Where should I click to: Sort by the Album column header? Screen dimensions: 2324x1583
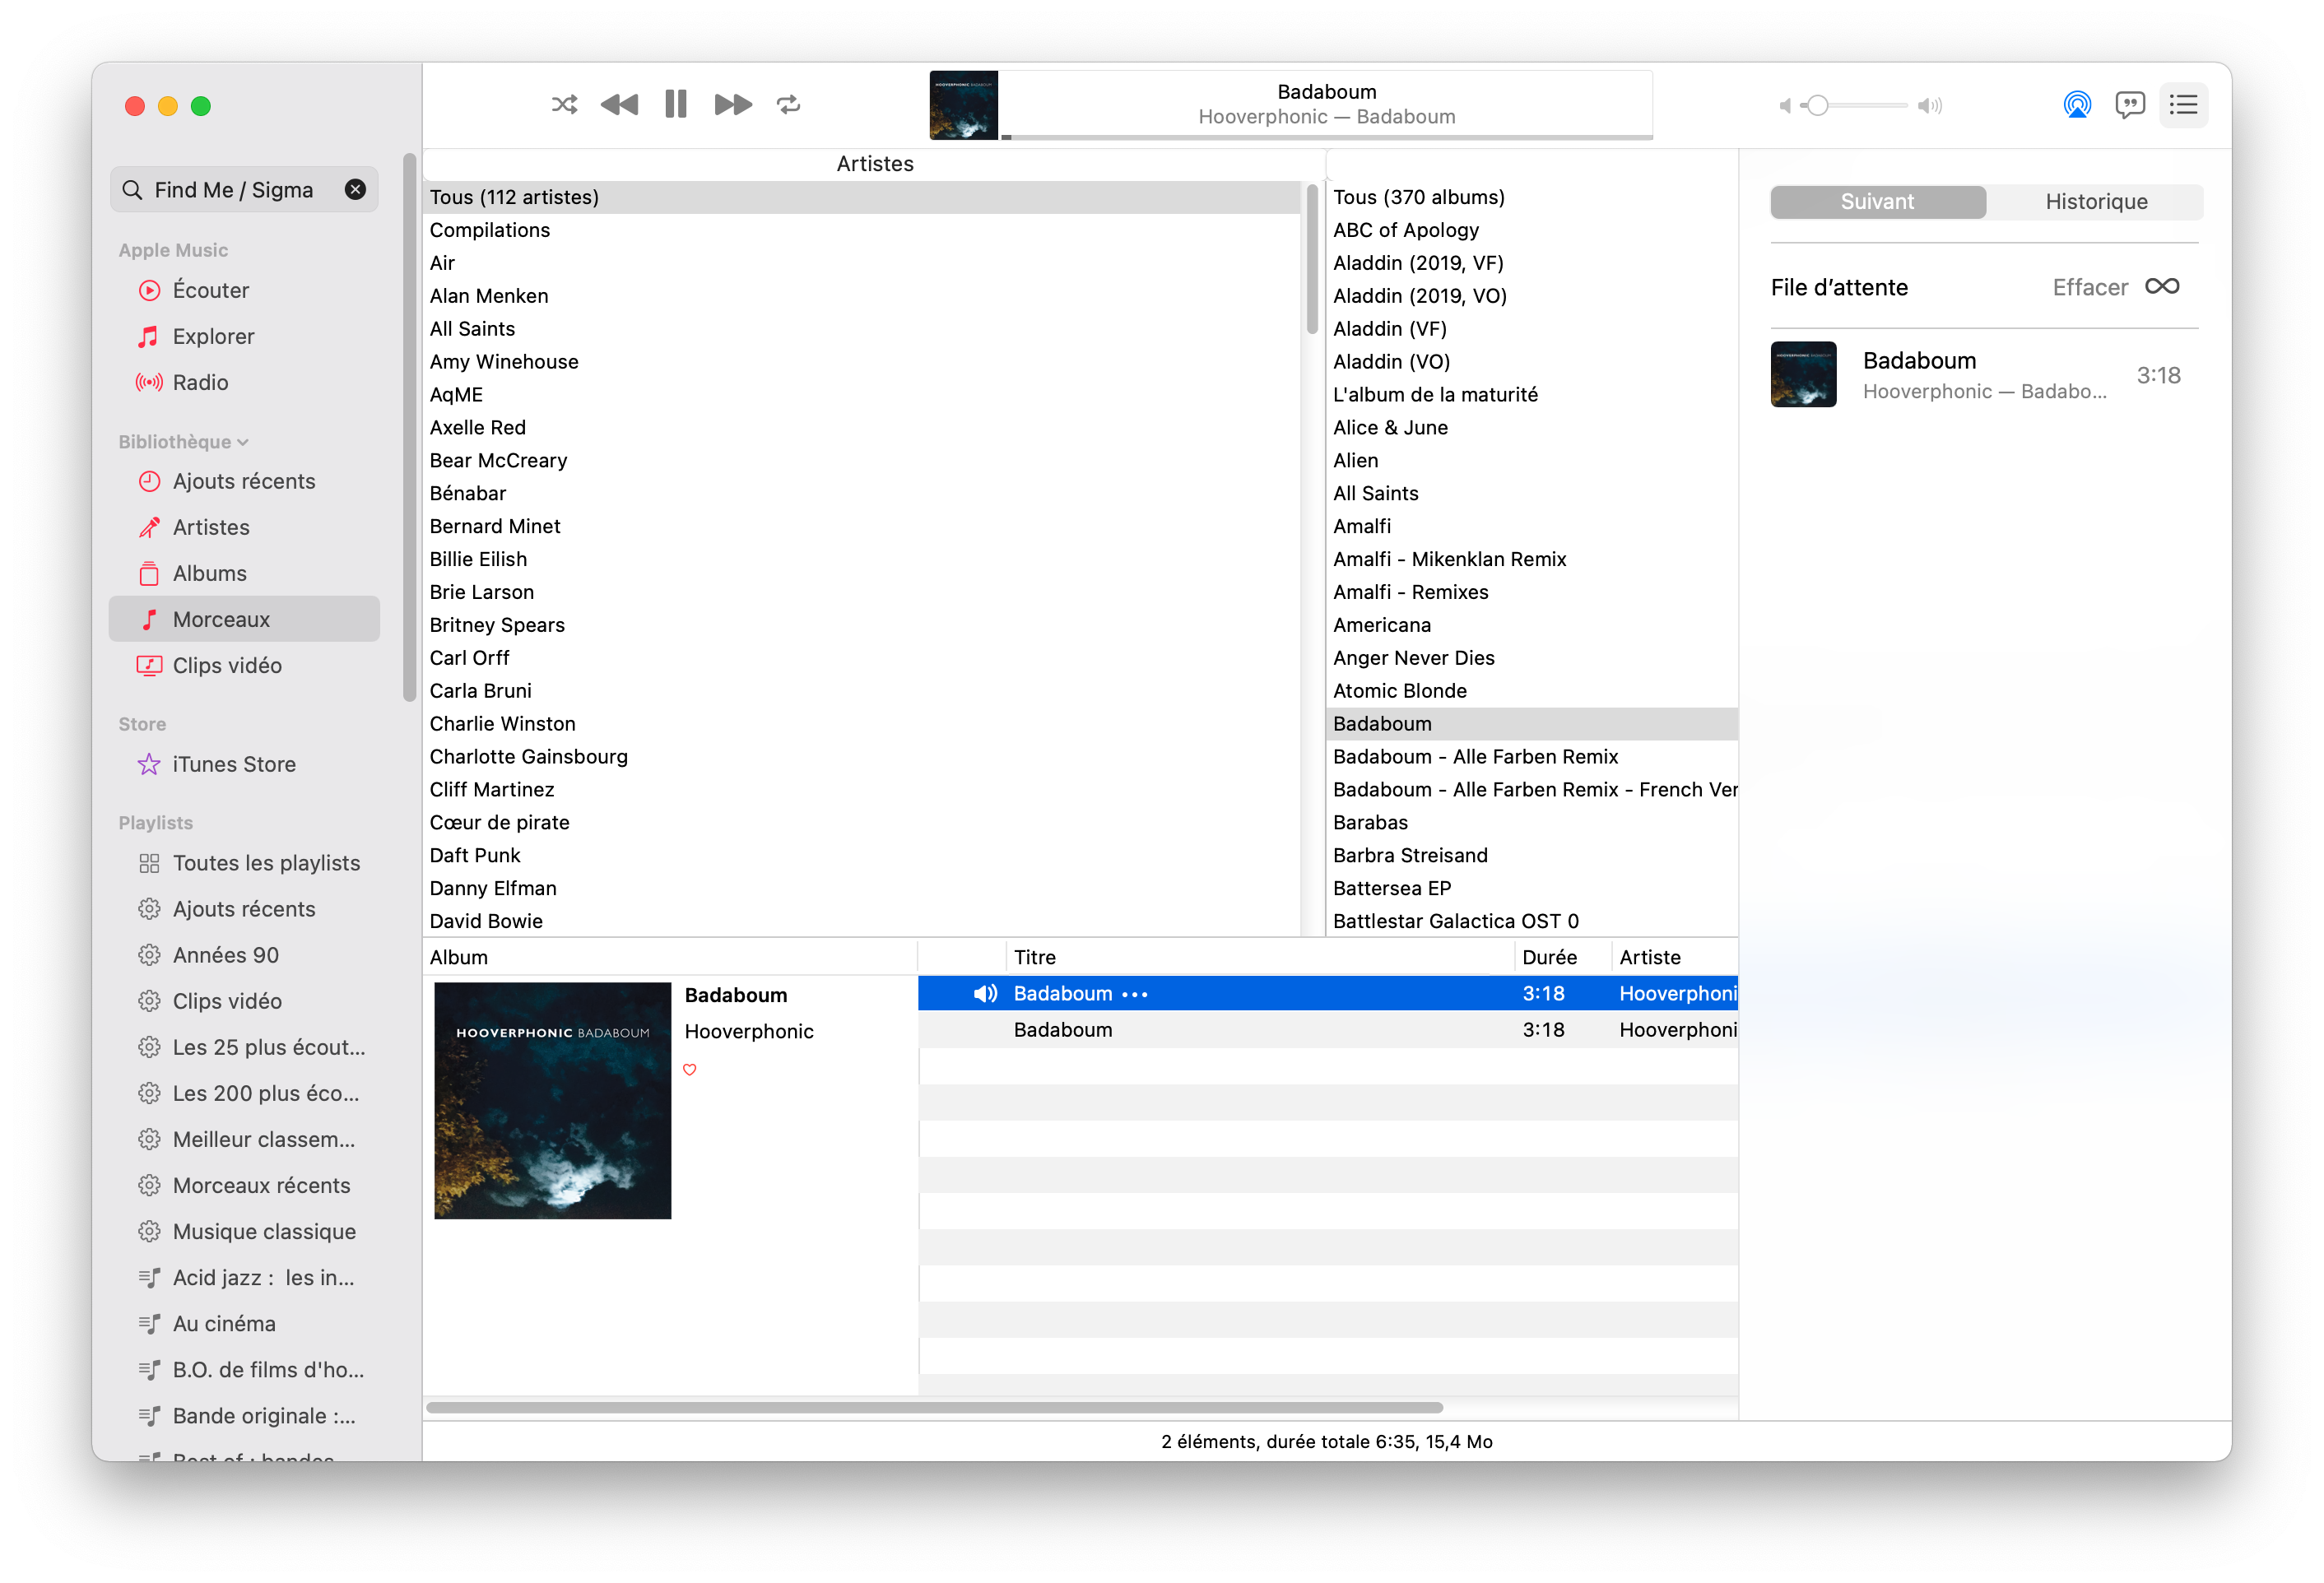[x=669, y=957]
